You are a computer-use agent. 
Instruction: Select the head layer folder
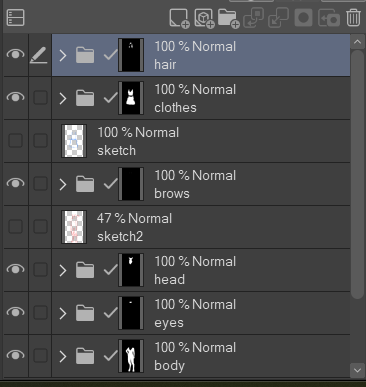201,270
